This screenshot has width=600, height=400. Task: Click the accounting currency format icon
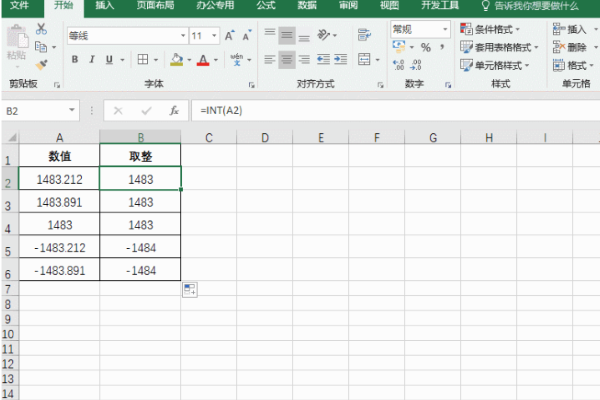pyautogui.click(x=399, y=47)
